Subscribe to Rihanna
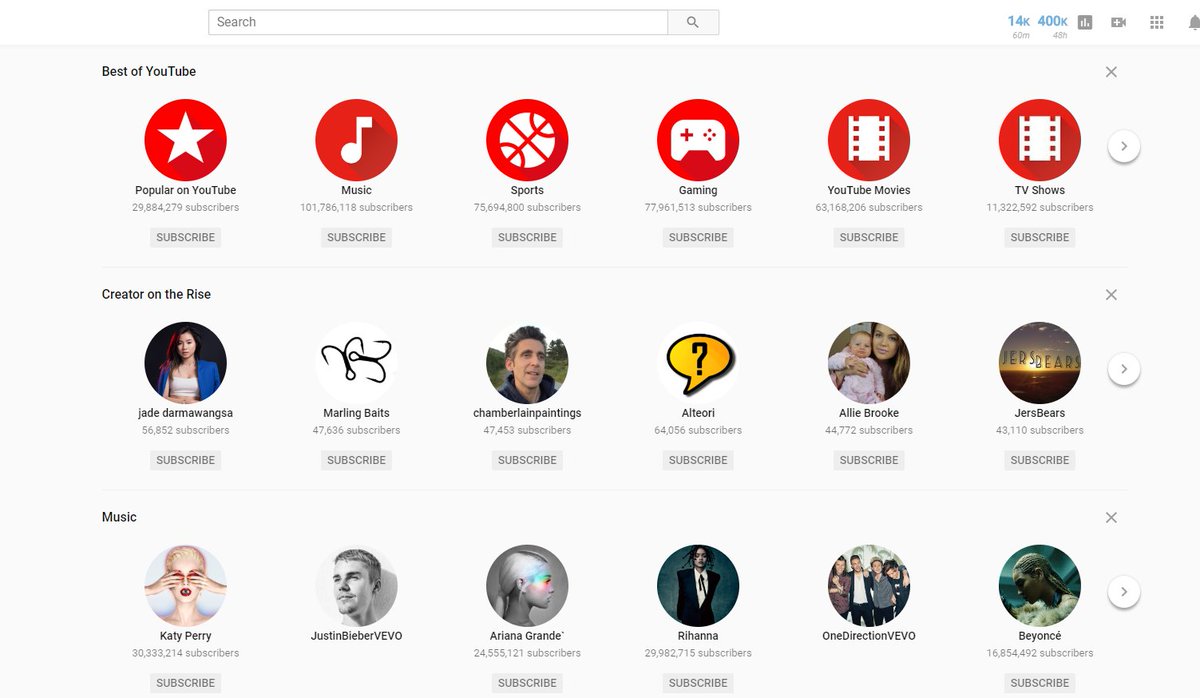The image size is (1200, 698). (698, 683)
